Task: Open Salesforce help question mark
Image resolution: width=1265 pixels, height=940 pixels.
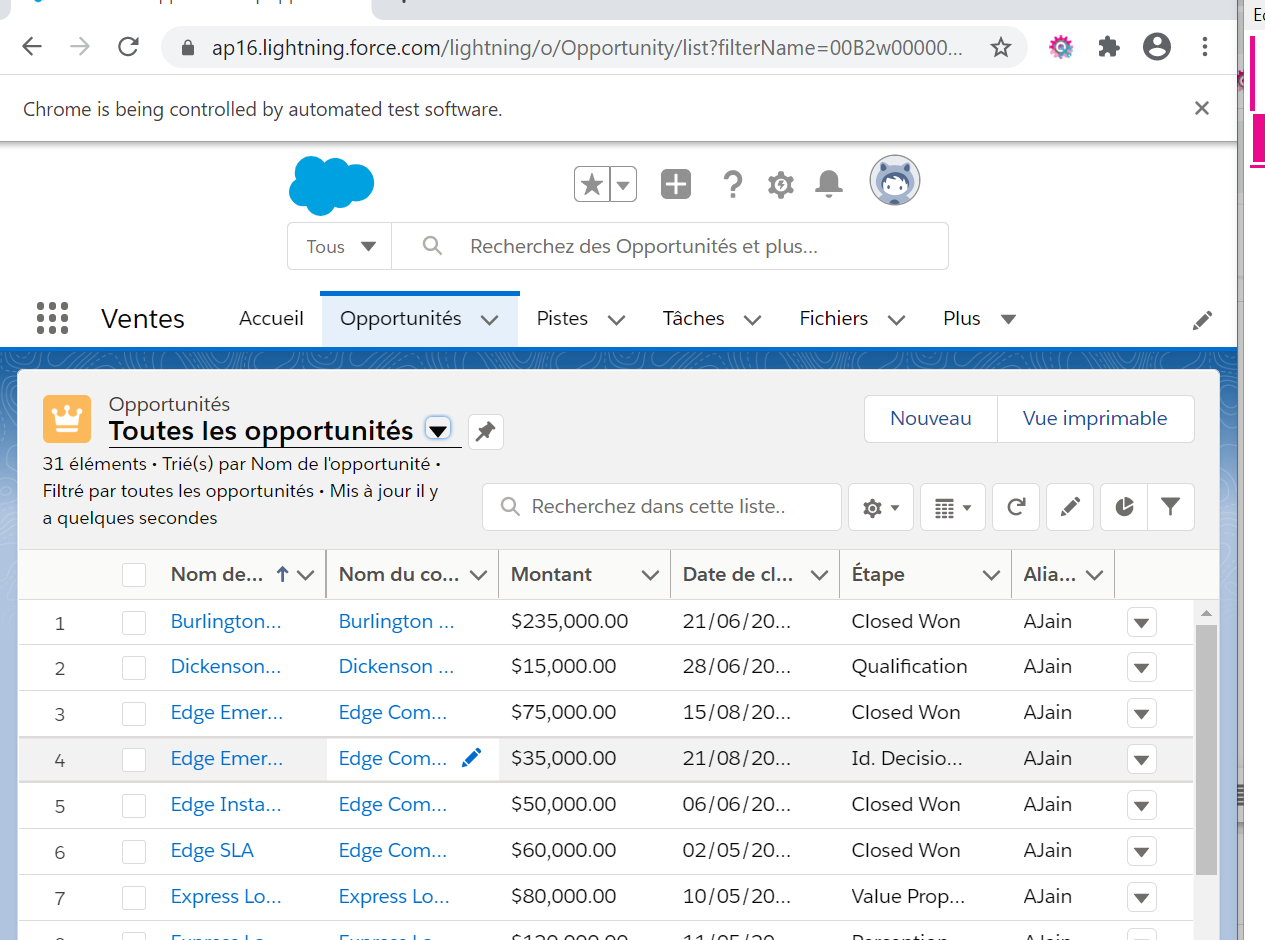Action: 732,184
